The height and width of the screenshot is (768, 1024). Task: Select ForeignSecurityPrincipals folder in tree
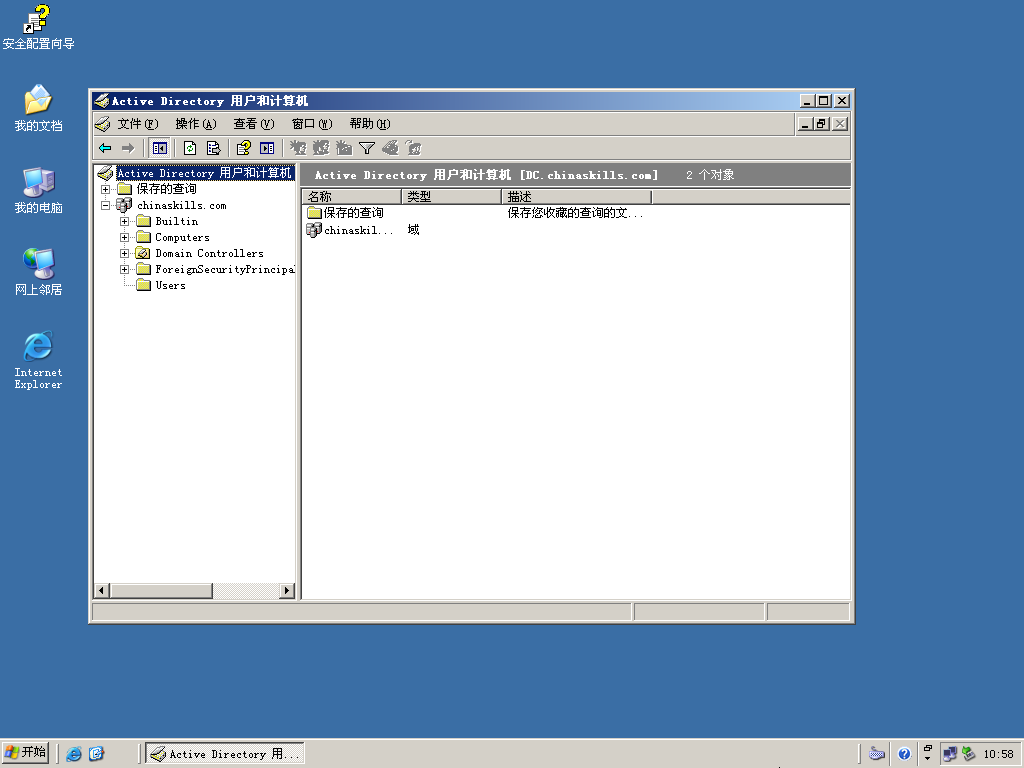(x=225, y=269)
